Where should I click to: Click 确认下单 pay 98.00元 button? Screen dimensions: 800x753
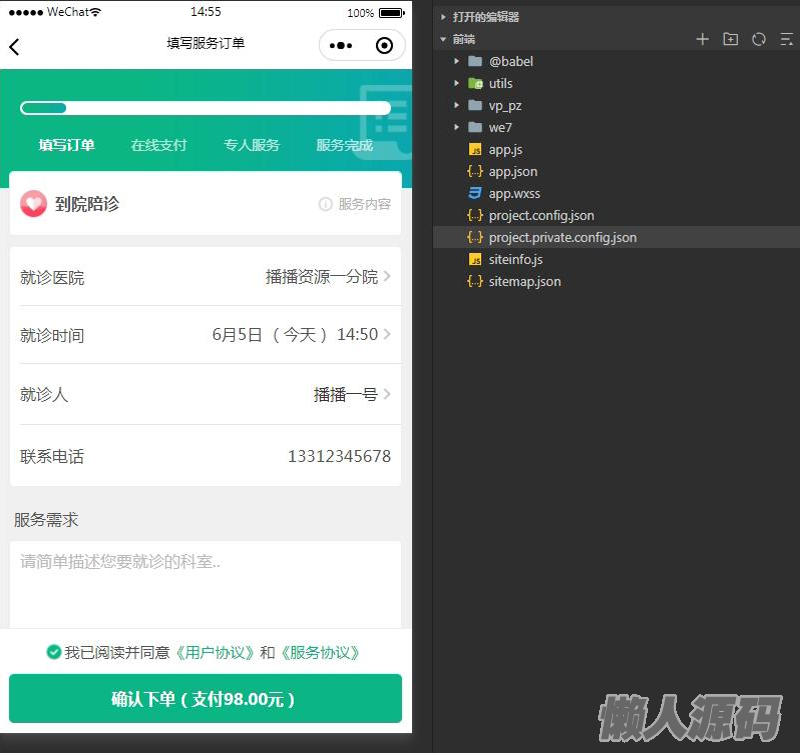click(x=205, y=698)
